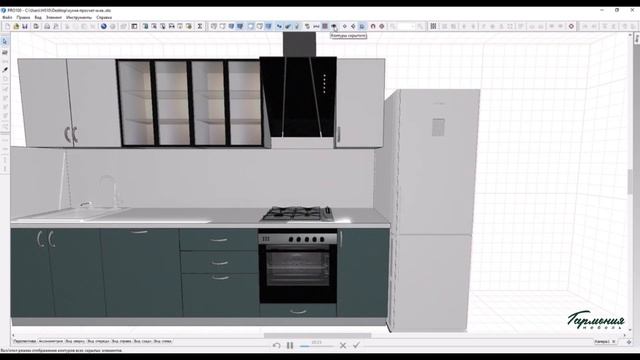Click the sigma report icon

pos(200,26)
